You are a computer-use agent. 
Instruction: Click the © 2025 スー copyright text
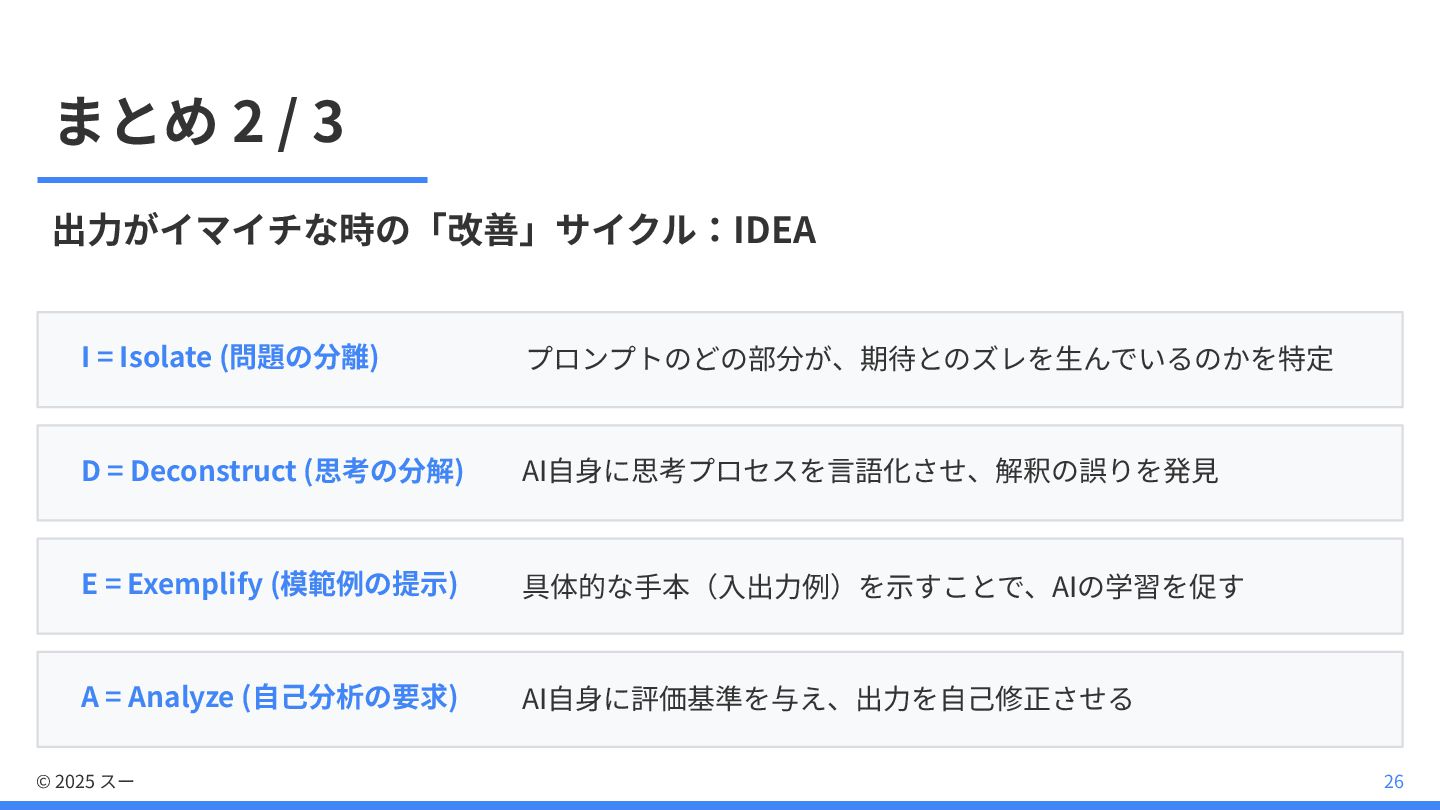pyautogui.click(x=85, y=782)
